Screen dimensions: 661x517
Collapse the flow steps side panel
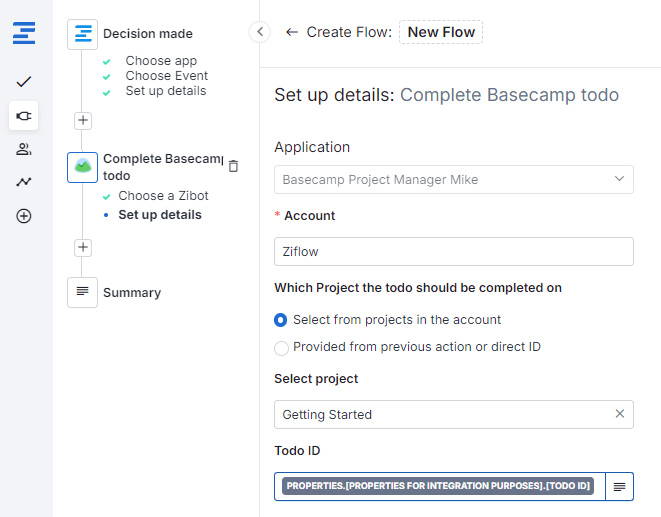coord(260,32)
